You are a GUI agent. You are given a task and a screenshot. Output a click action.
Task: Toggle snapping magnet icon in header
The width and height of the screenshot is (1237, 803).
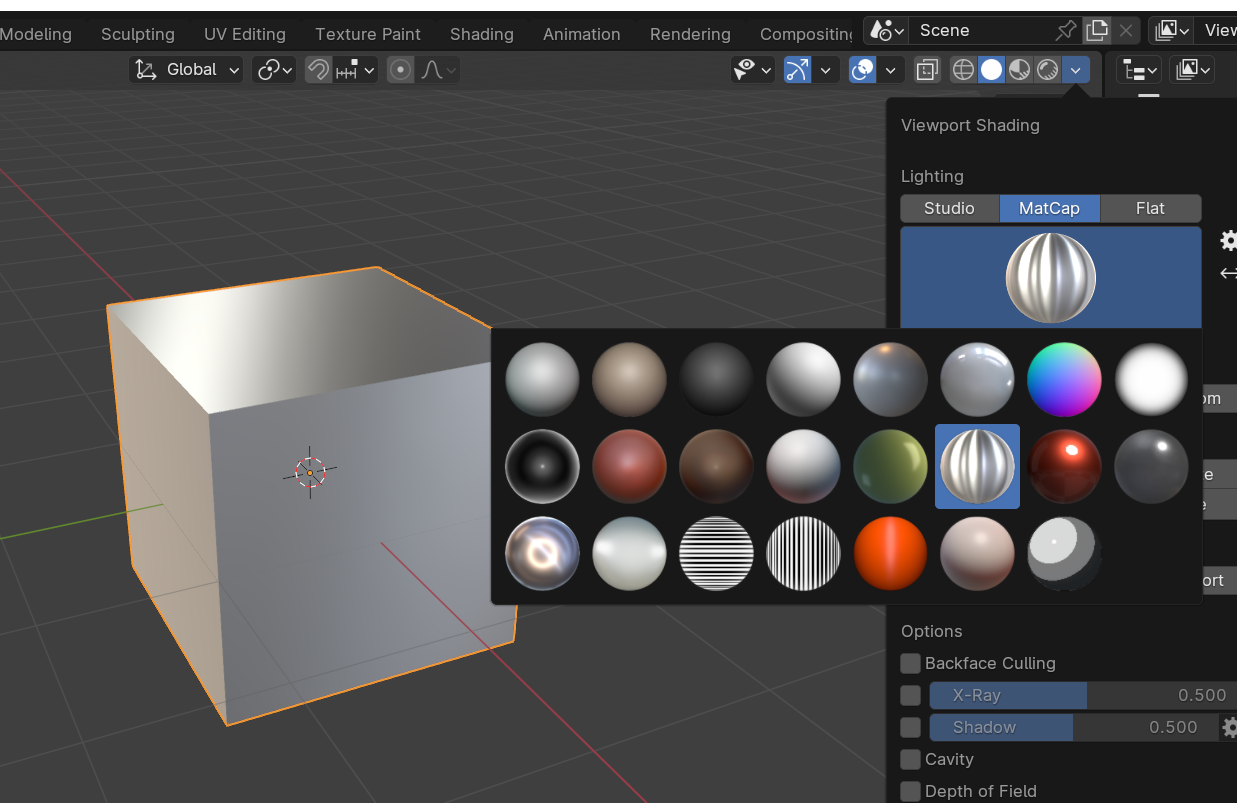pos(318,70)
